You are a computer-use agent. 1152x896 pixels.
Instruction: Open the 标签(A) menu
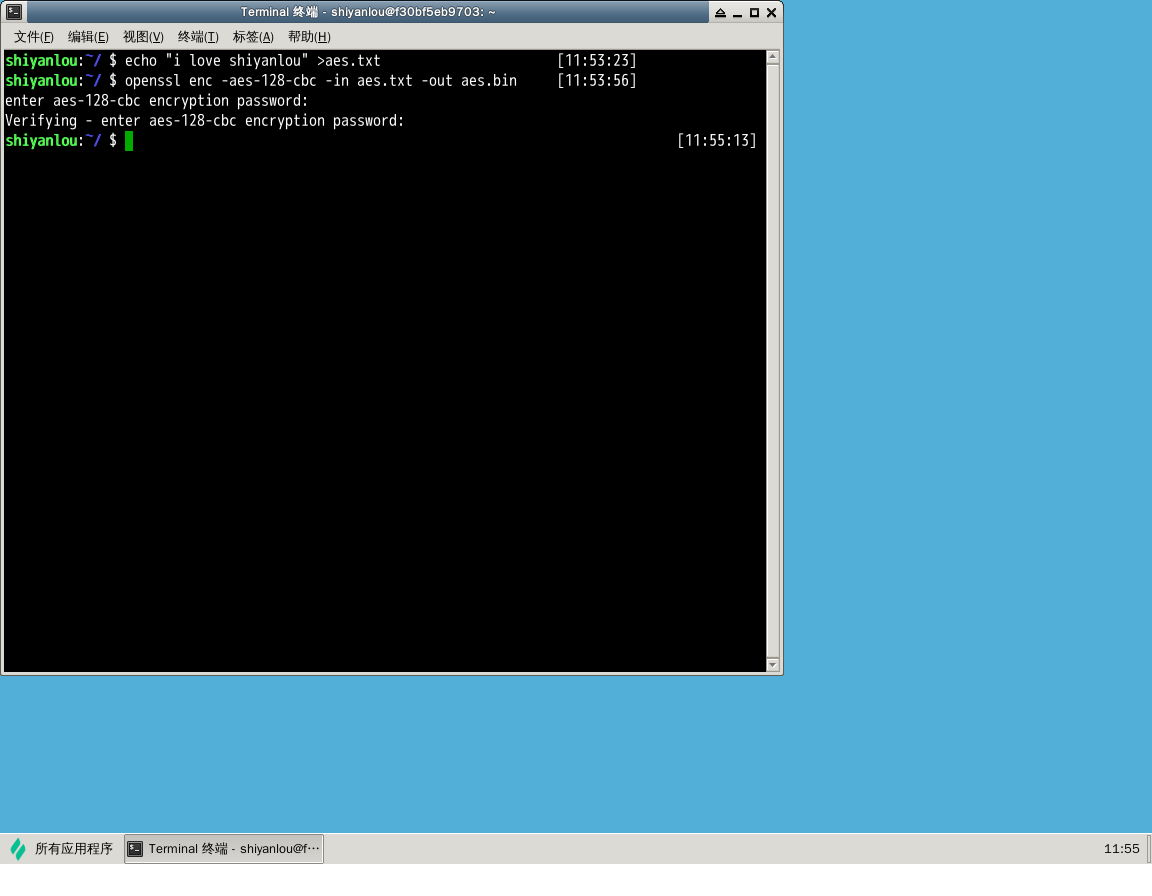[x=253, y=37]
